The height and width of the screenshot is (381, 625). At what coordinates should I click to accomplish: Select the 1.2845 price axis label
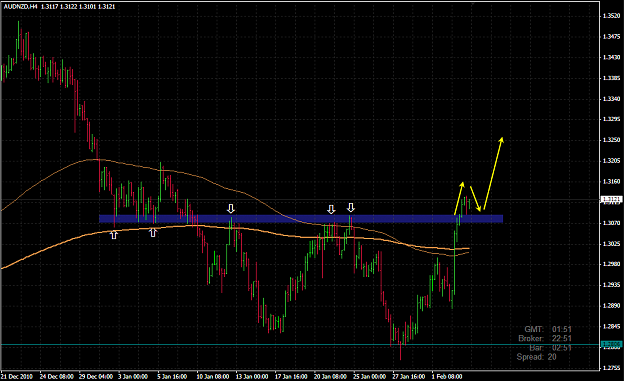coord(611,326)
